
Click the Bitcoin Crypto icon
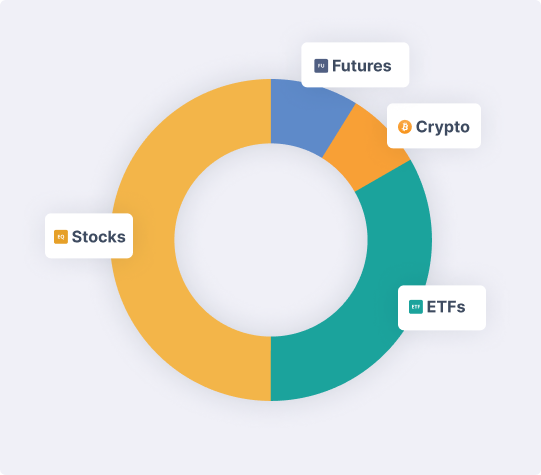[405, 127]
